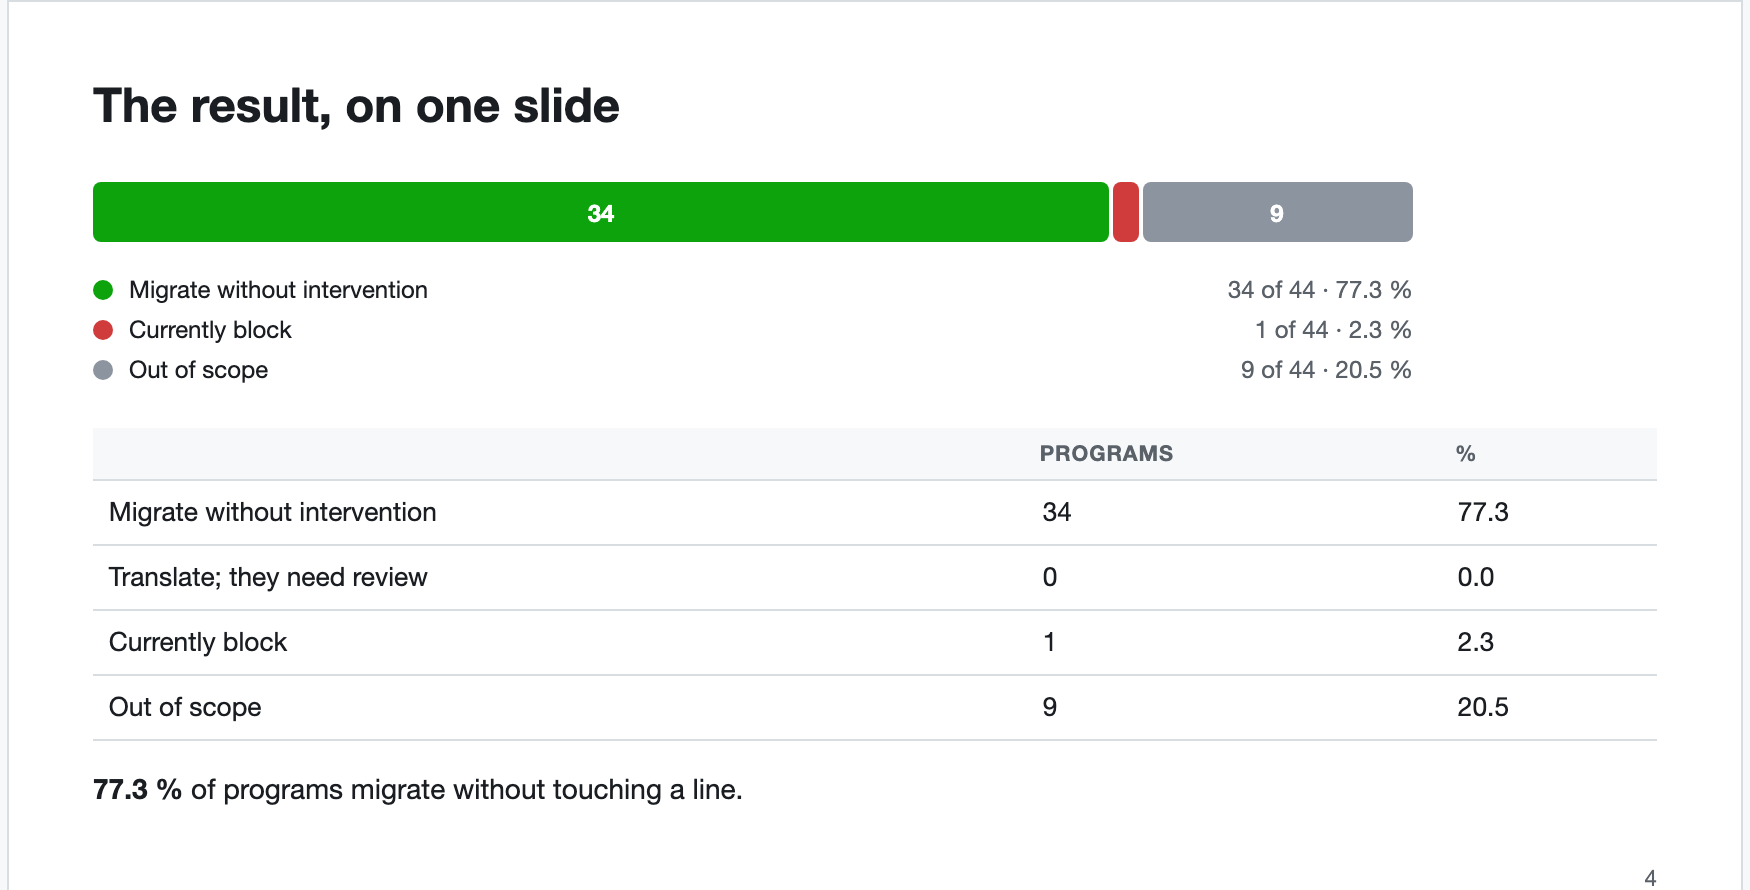This screenshot has width=1750, height=890.
Task: Click the 20.5 percentage cell in table
Action: pos(1483,707)
